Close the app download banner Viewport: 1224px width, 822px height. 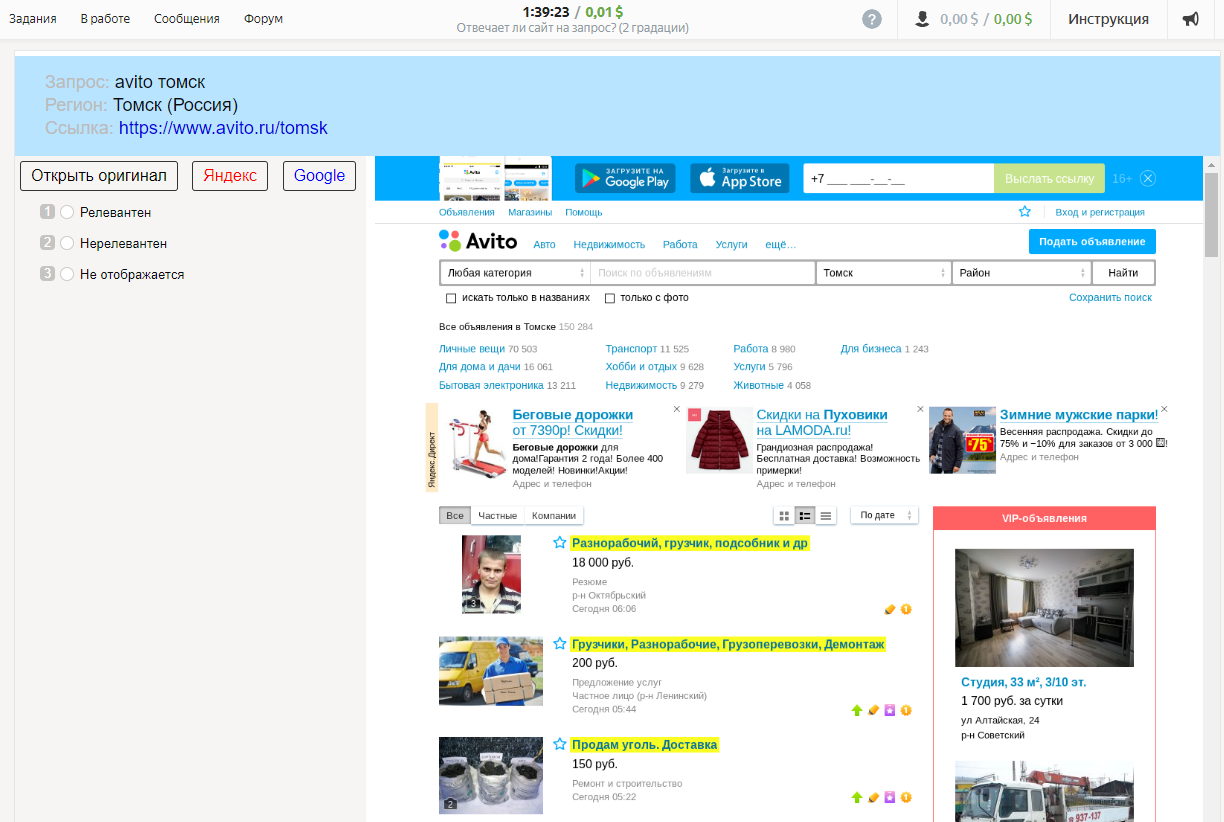coord(1148,178)
